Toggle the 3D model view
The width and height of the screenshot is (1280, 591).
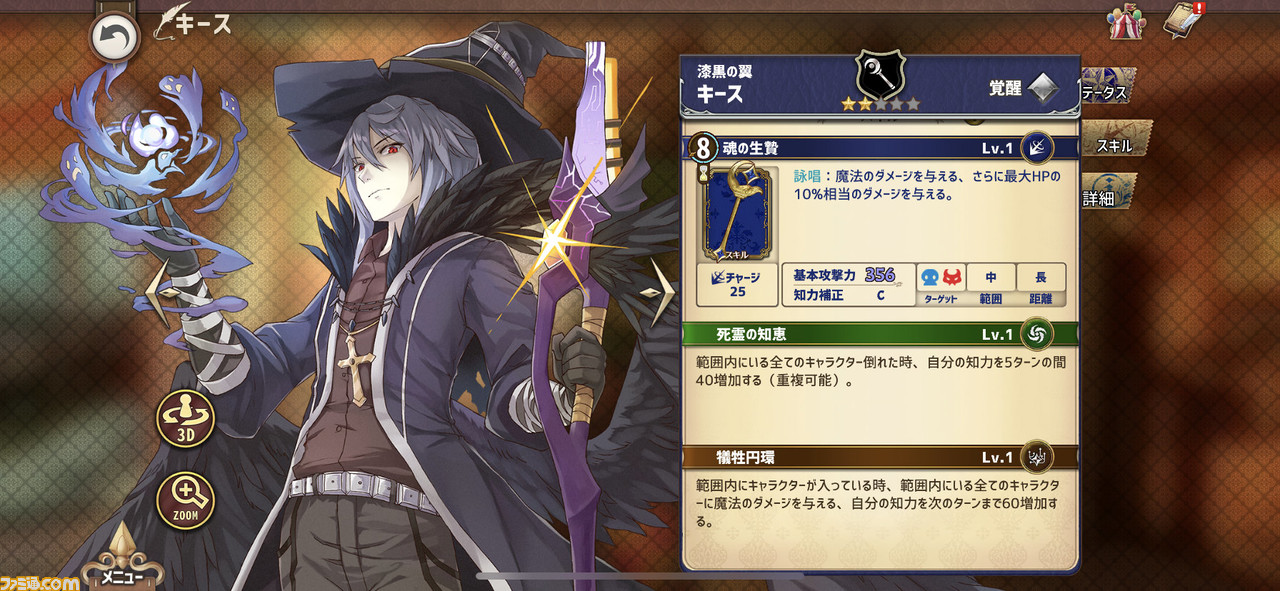(x=185, y=418)
